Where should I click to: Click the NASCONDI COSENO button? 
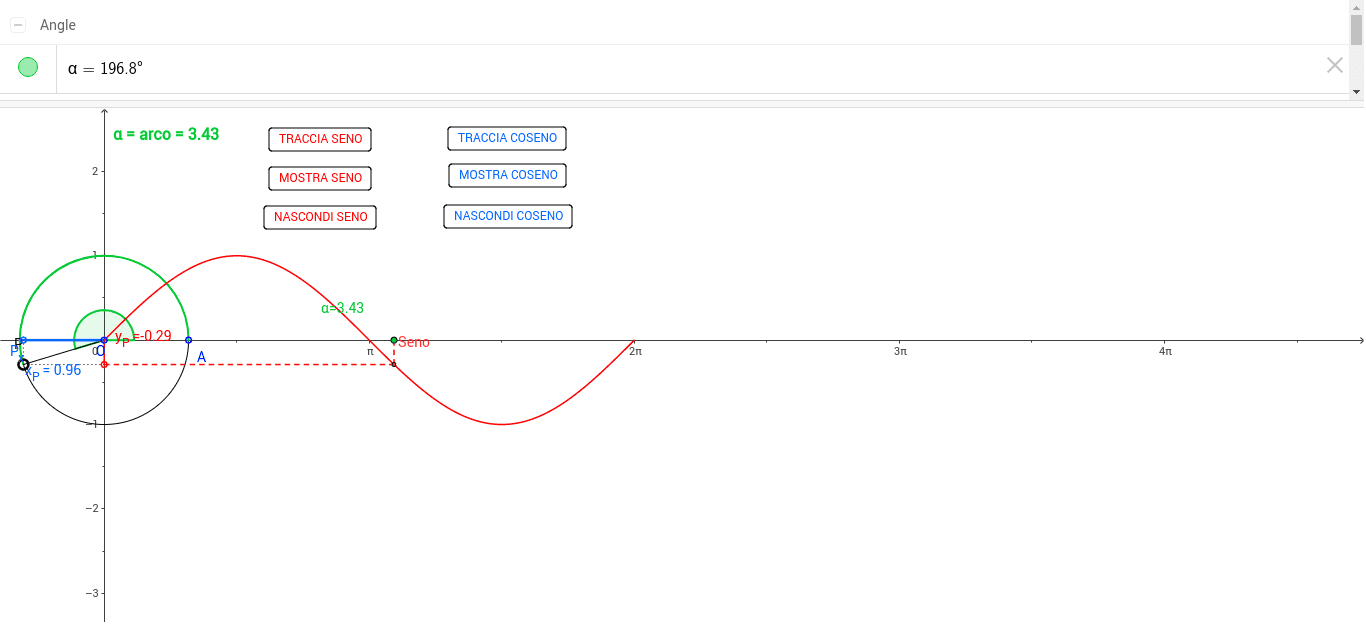point(508,216)
